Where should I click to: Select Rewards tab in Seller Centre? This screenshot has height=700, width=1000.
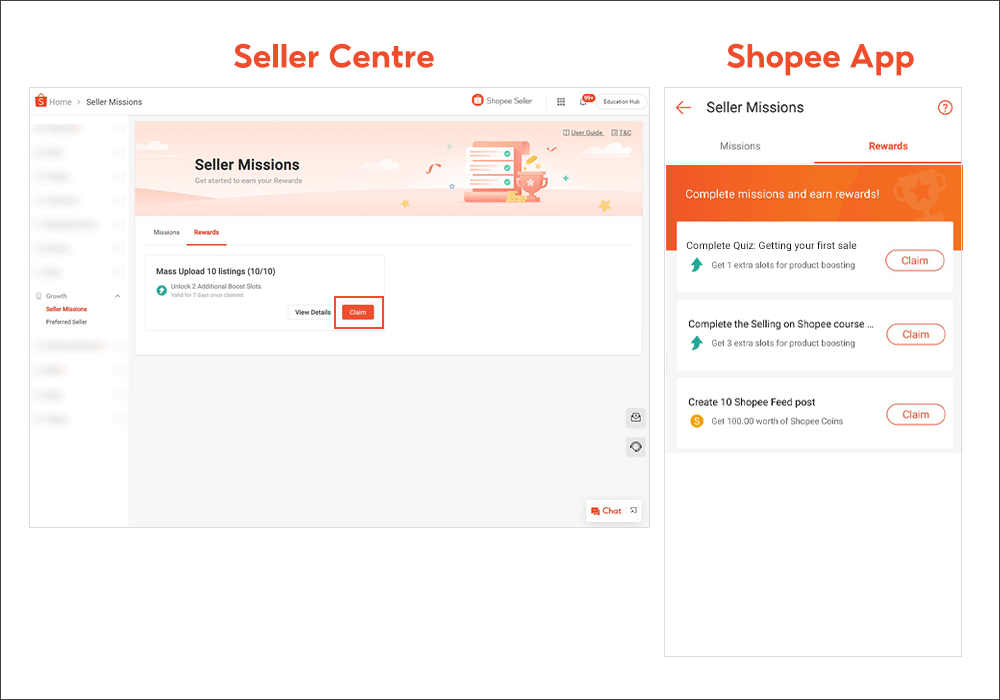pos(206,232)
